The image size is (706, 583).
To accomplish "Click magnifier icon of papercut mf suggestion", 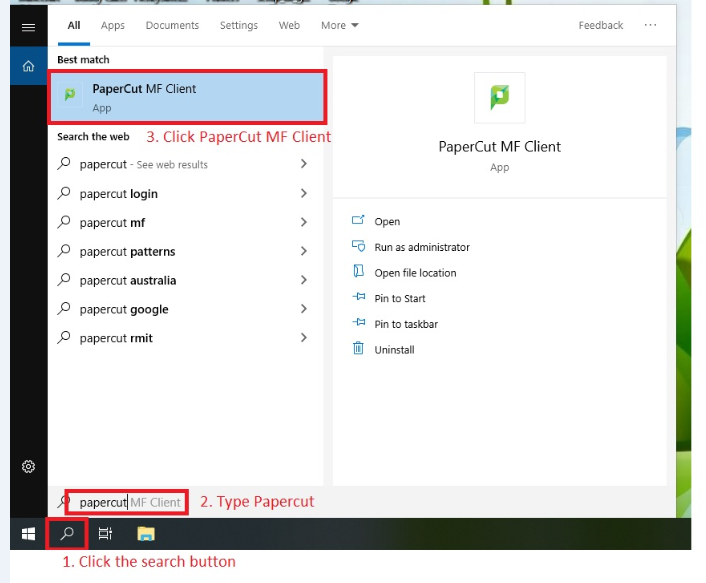I will click(x=64, y=222).
